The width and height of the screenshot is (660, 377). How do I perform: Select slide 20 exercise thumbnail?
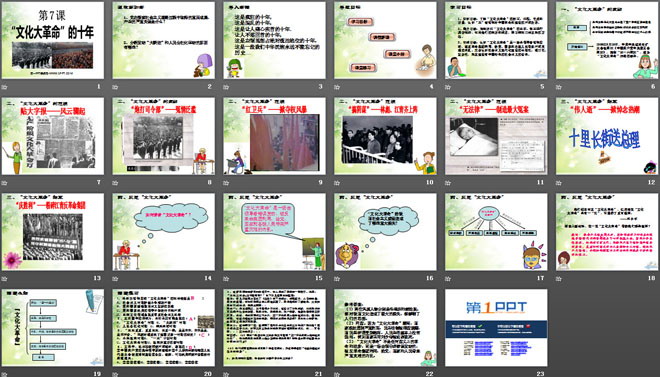(x=163, y=328)
